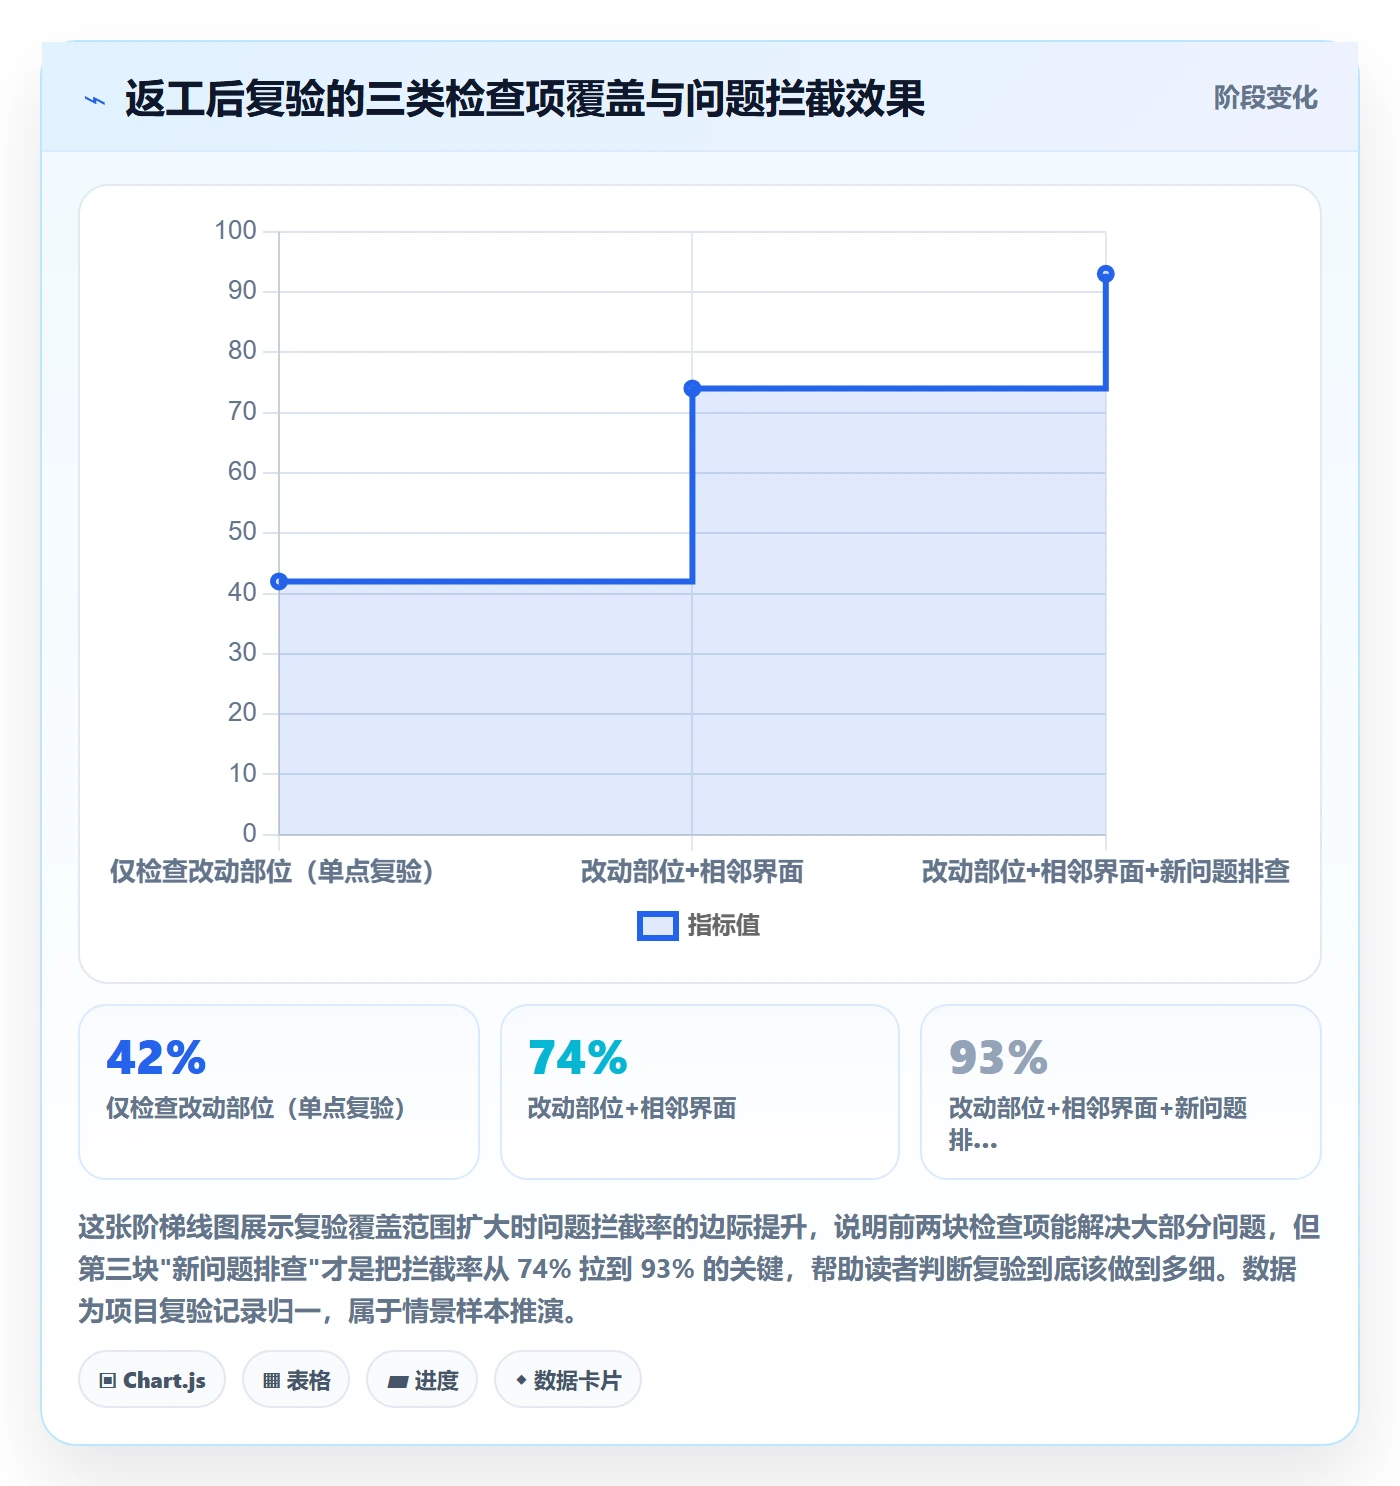Open the 93% data card
Image resolution: width=1400 pixels, height=1486 pixels.
click(1120, 1092)
